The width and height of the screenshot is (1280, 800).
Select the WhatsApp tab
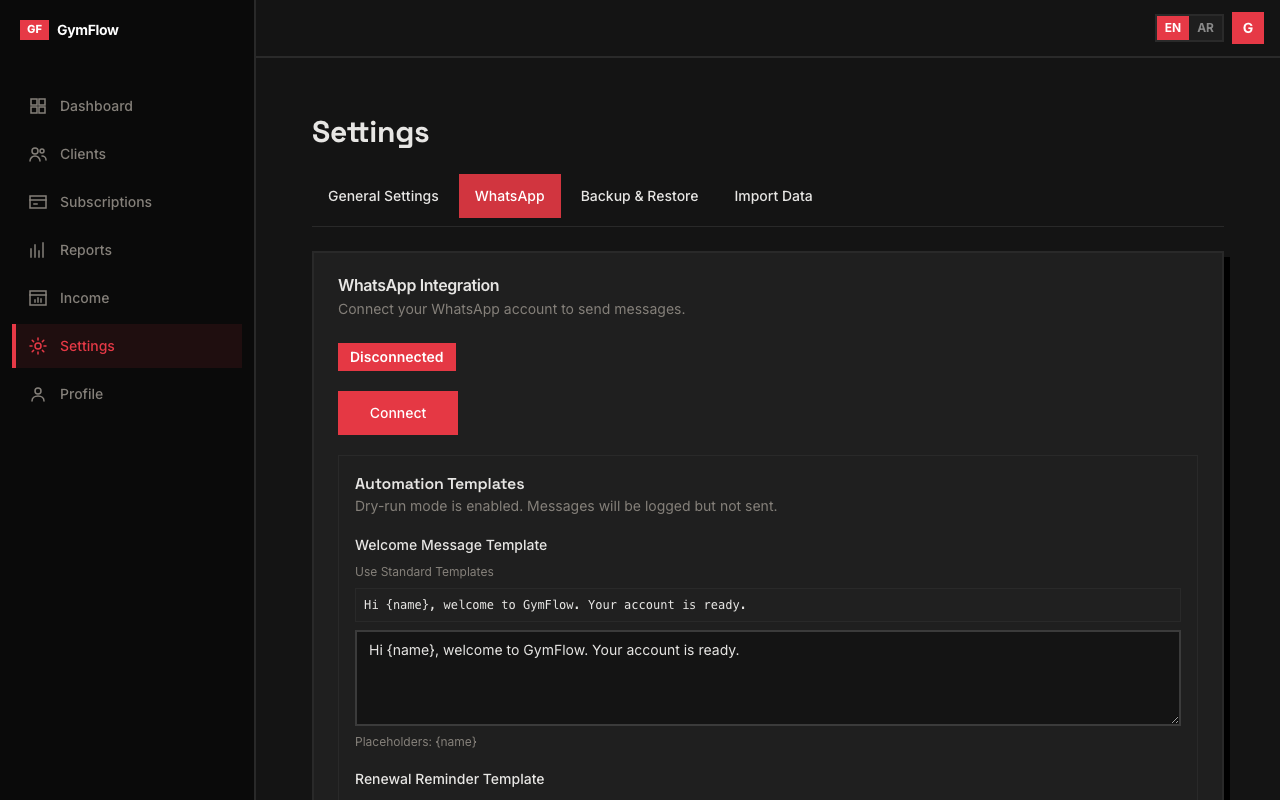click(509, 196)
